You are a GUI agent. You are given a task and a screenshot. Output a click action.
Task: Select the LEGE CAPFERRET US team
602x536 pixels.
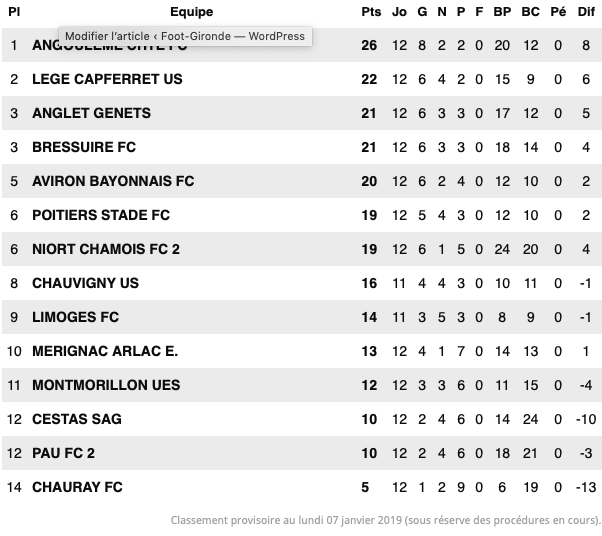[x=107, y=79]
